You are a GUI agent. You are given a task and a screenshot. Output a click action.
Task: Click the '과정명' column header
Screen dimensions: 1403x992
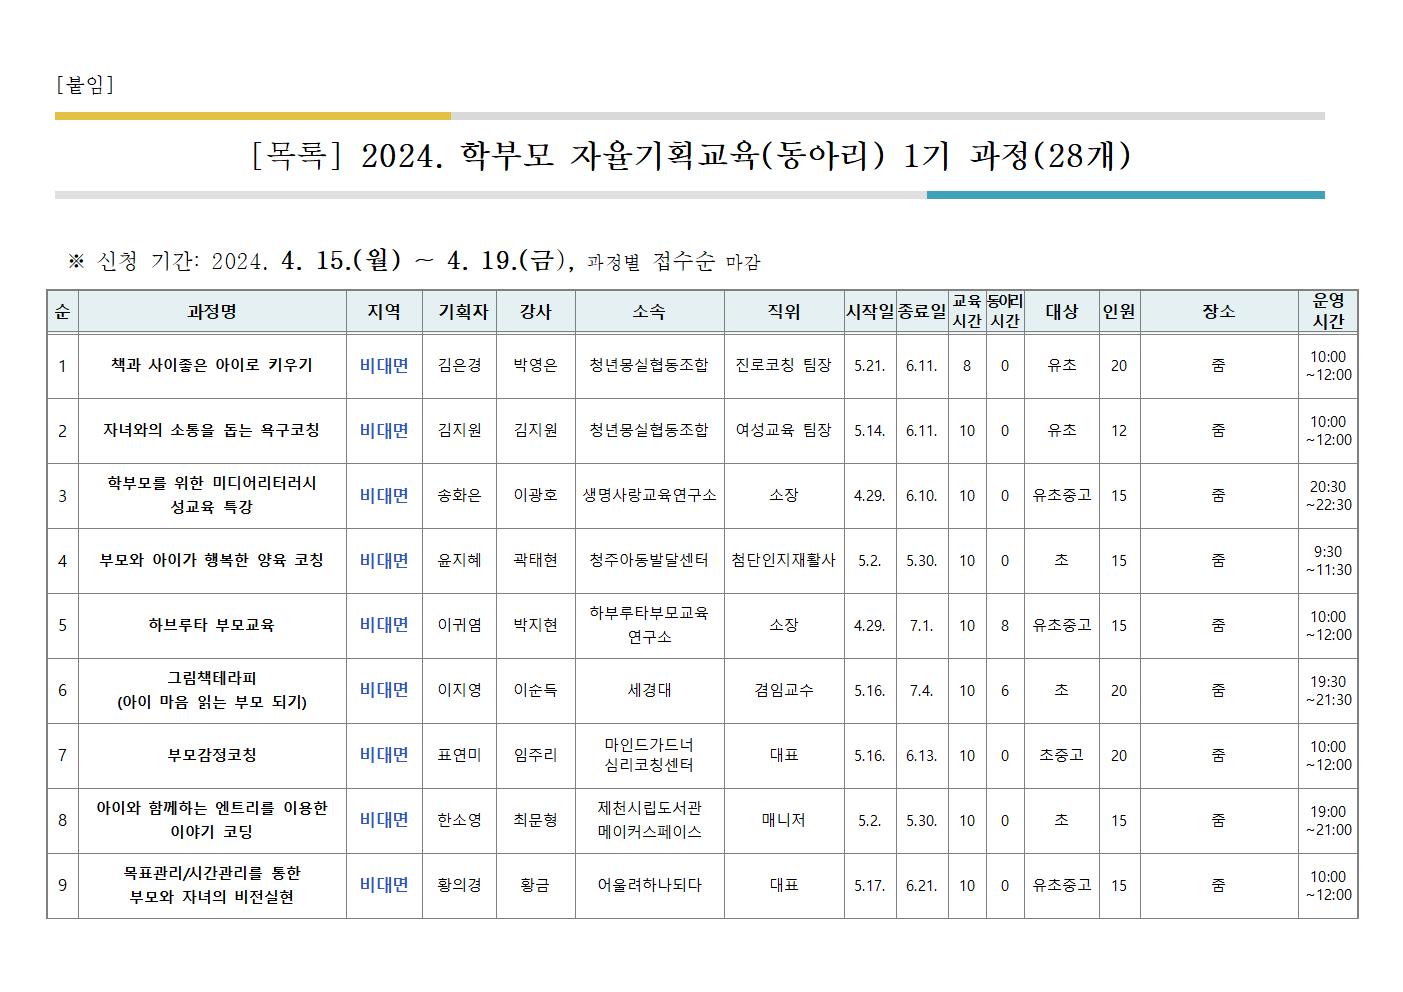[x=212, y=312]
